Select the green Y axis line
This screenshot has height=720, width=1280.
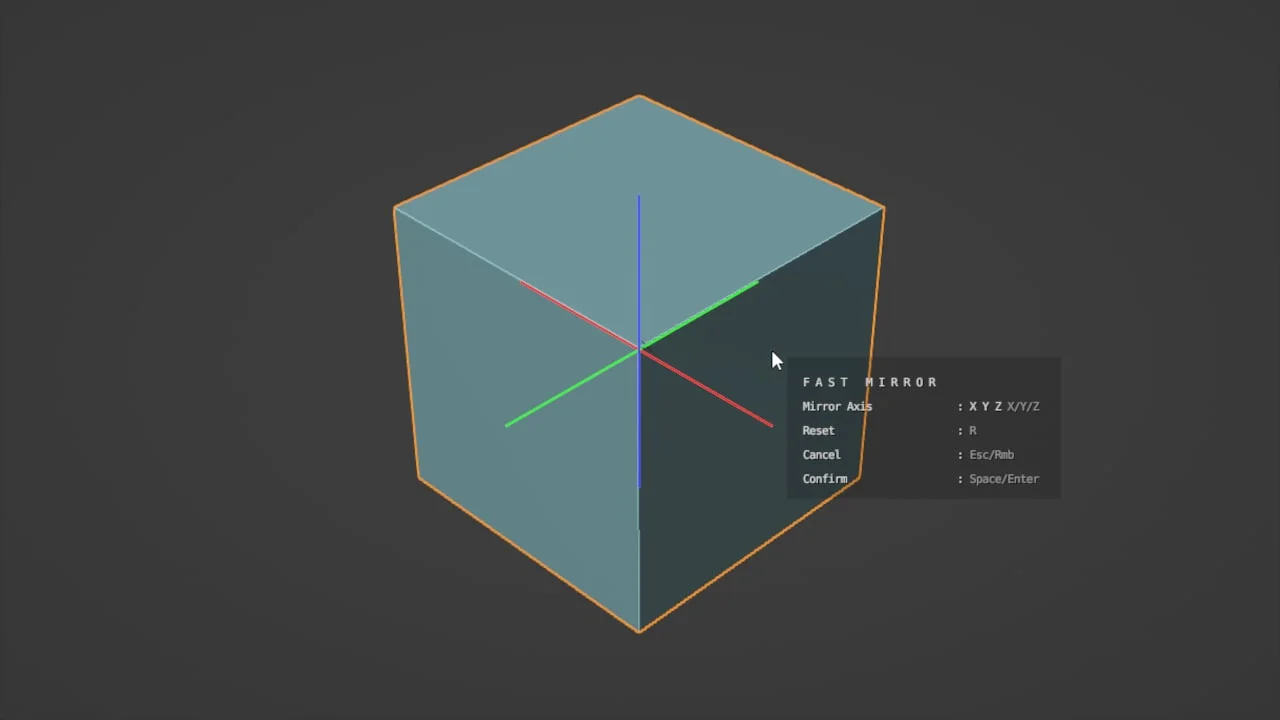click(x=570, y=390)
